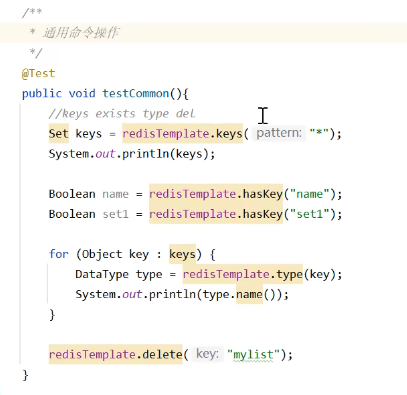The height and width of the screenshot is (395, 407).
Task: Click the testCommon method name
Action: [x=136, y=93]
